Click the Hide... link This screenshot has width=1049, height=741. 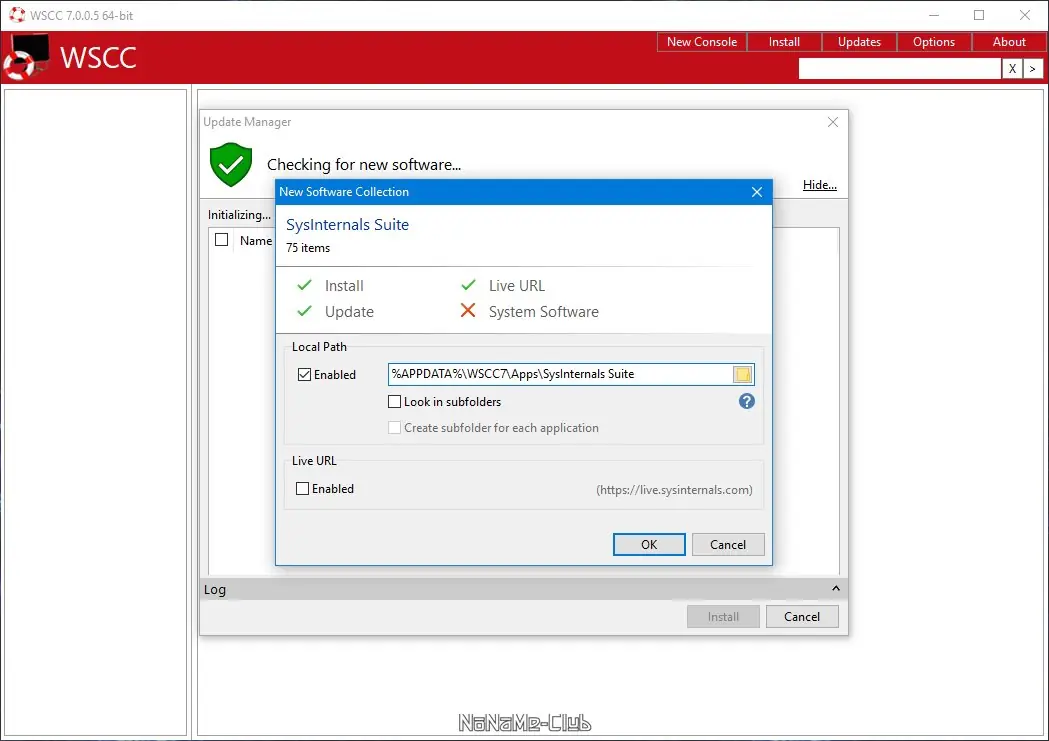click(x=820, y=185)
